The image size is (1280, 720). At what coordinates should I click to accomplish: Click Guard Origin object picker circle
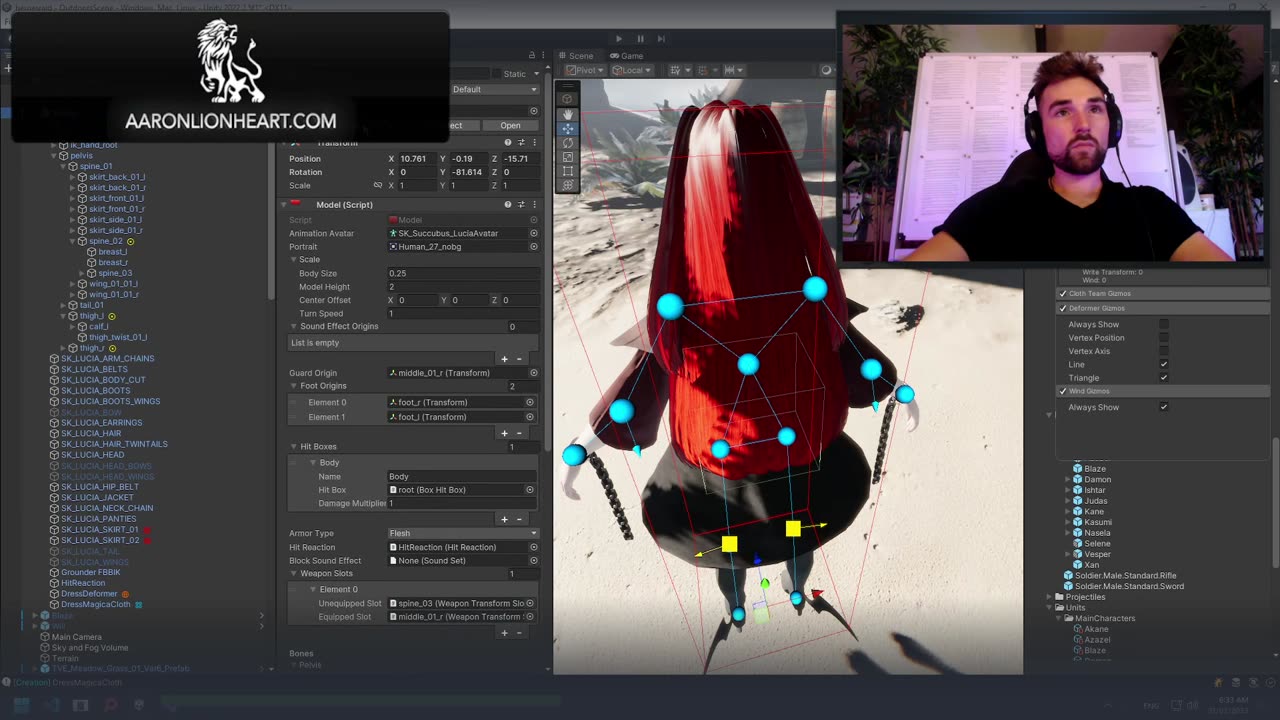534,373
